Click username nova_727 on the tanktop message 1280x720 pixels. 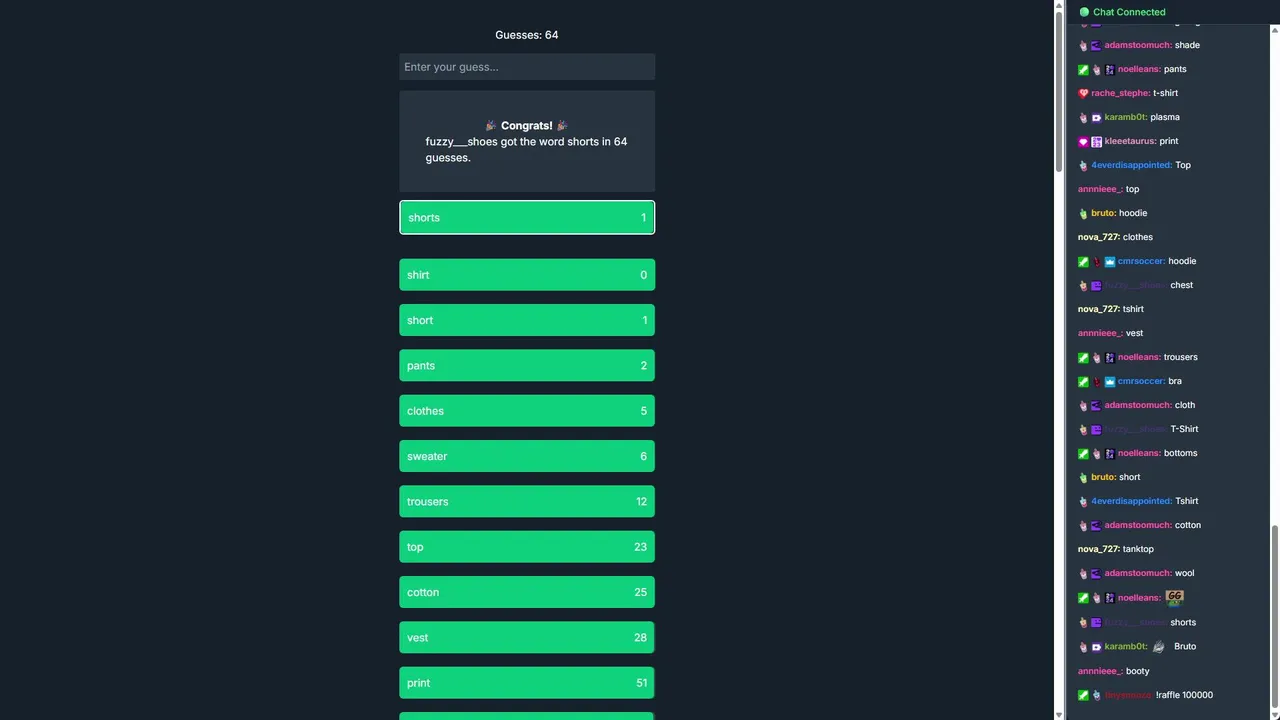tap(1098, 549)
